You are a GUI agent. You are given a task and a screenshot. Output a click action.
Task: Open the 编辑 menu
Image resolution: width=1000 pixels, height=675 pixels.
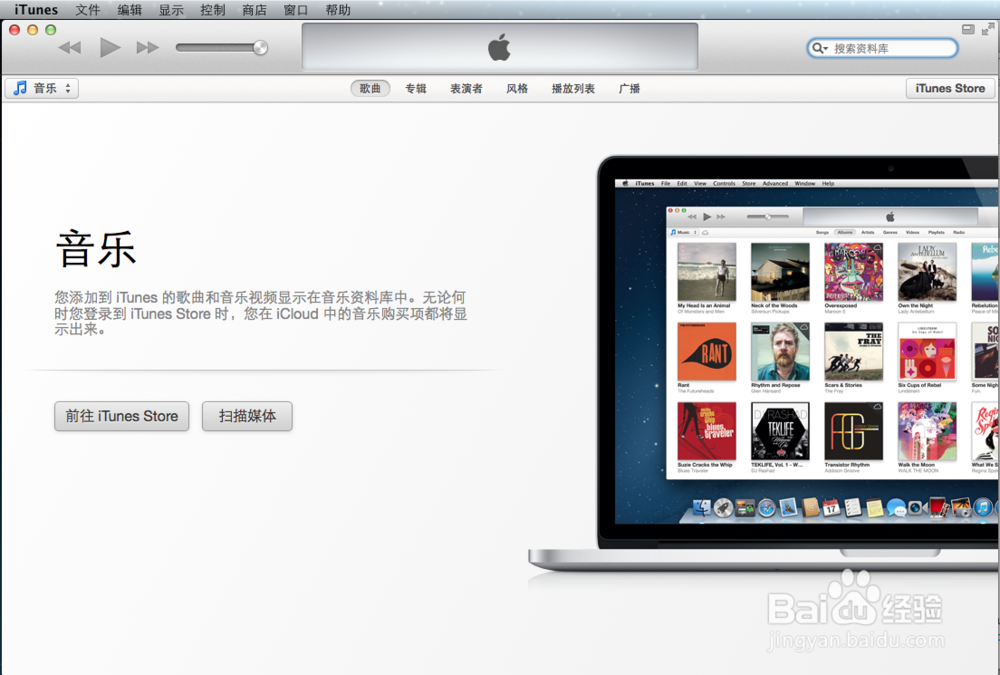[x=129, y=10]
